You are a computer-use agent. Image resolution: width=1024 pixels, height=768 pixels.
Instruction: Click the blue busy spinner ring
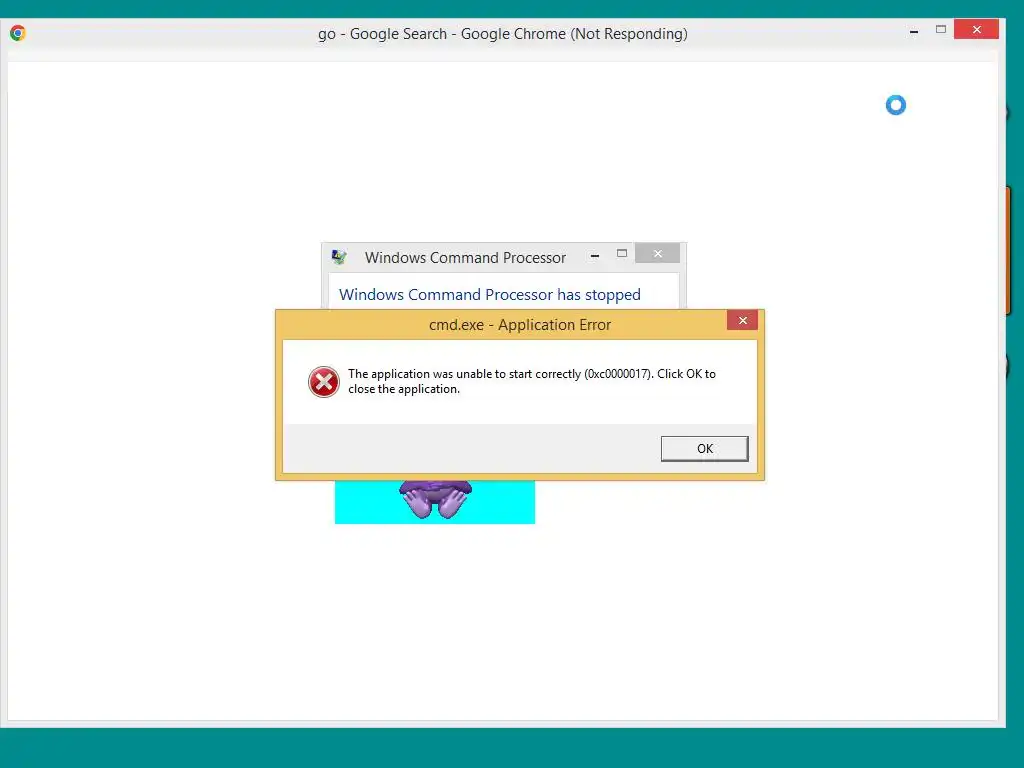coord(895,105)
